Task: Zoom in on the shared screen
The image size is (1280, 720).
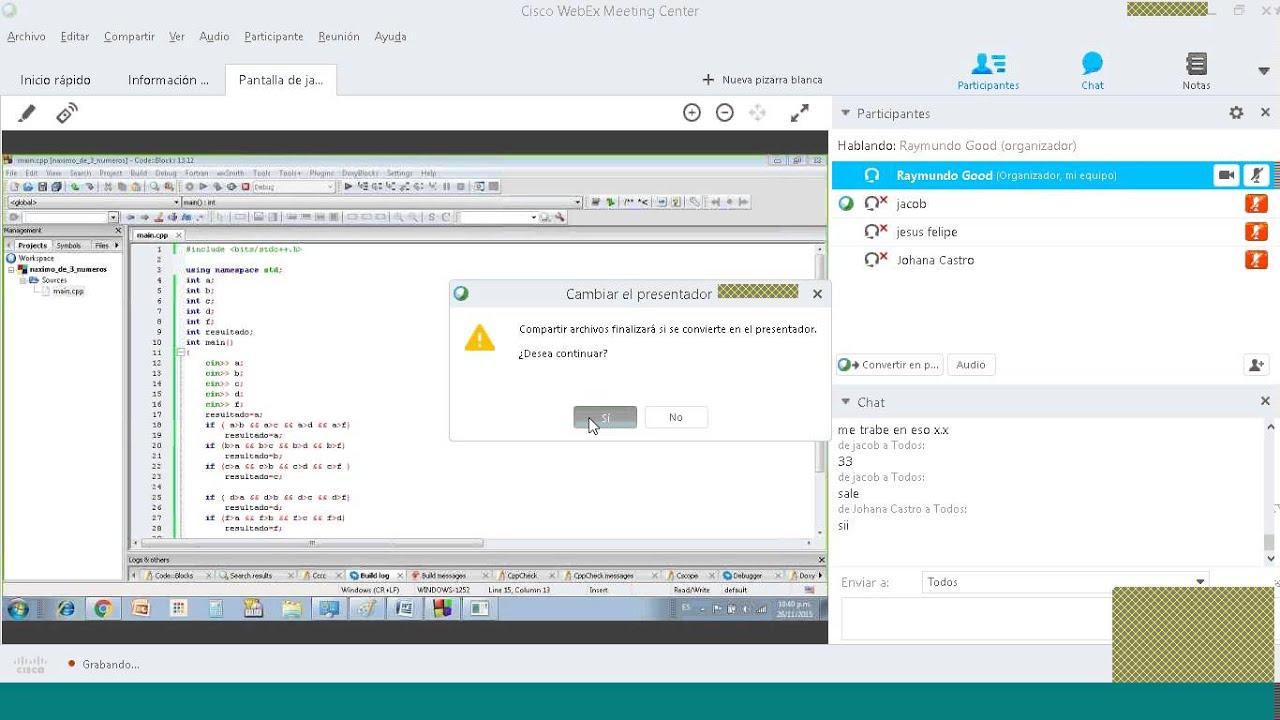Action: click(691, 113)
